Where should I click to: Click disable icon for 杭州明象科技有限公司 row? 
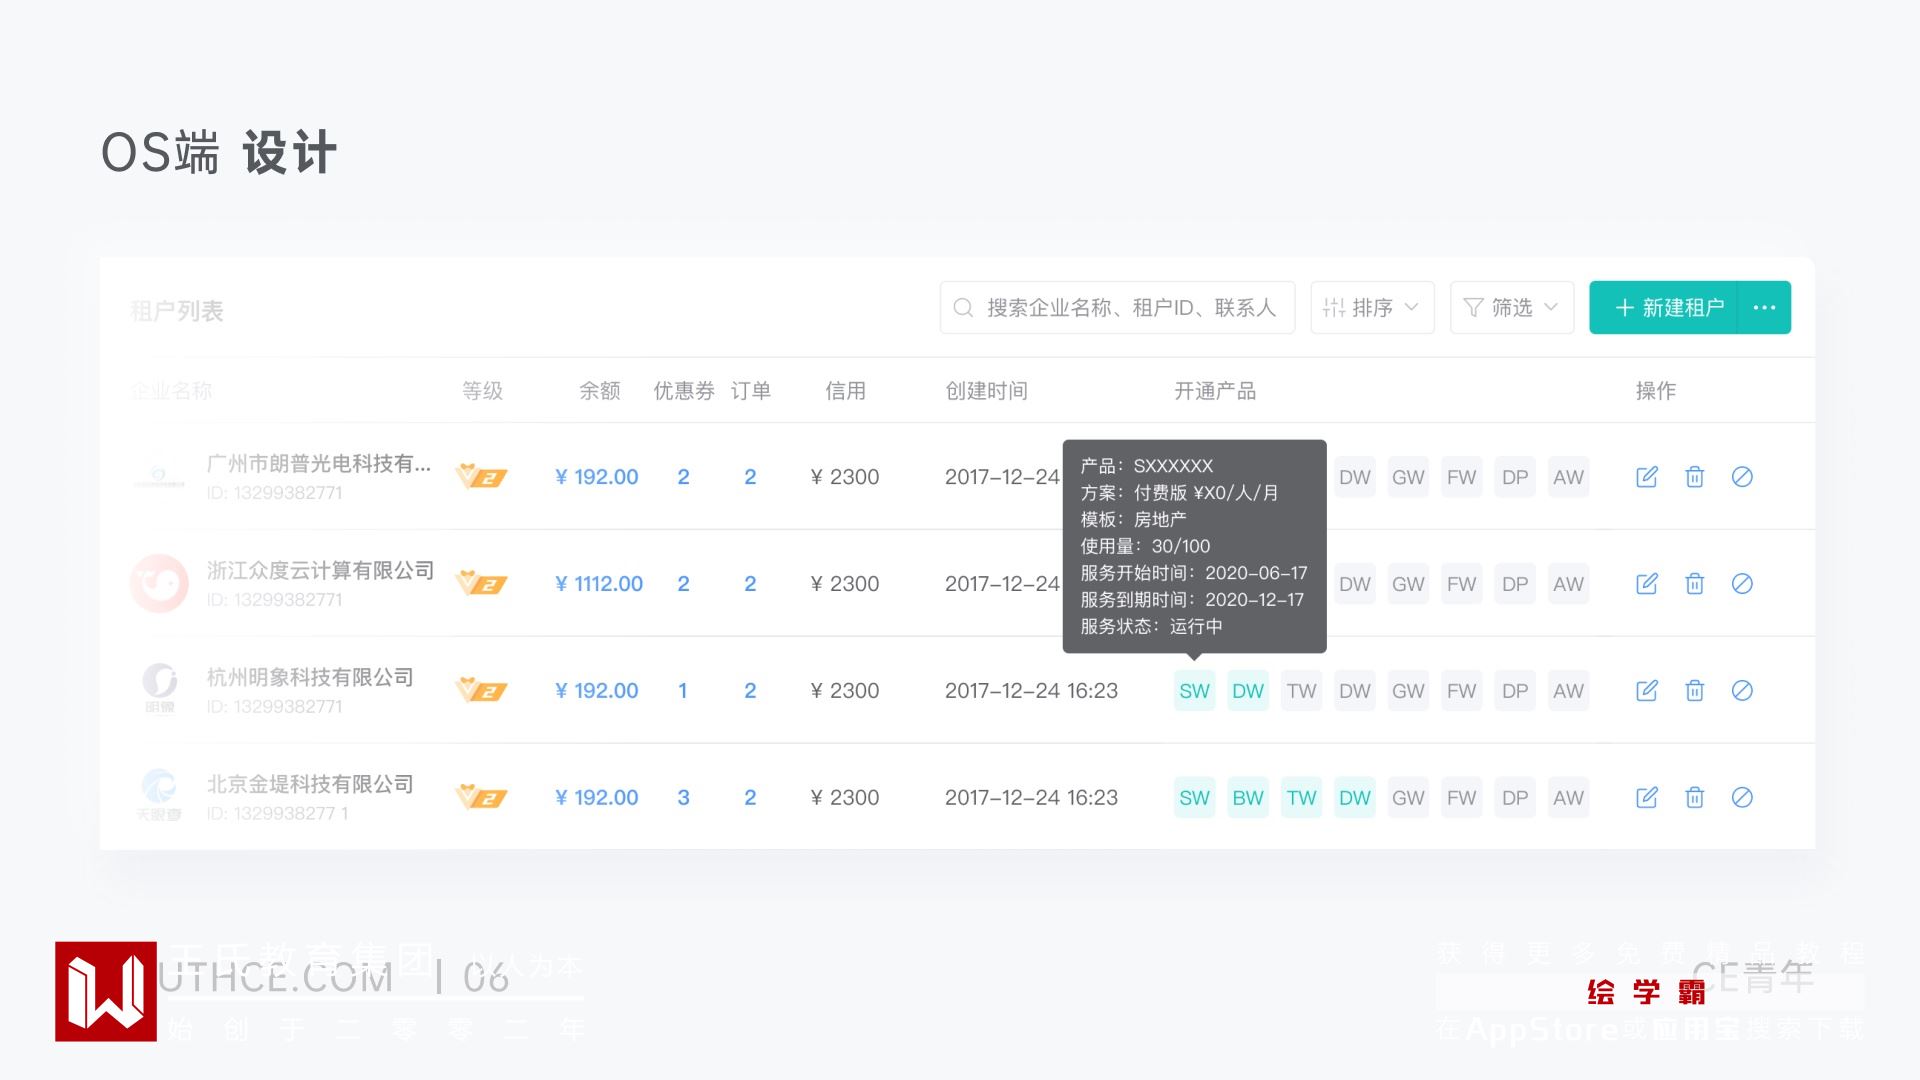click(x=1742, y=691)
